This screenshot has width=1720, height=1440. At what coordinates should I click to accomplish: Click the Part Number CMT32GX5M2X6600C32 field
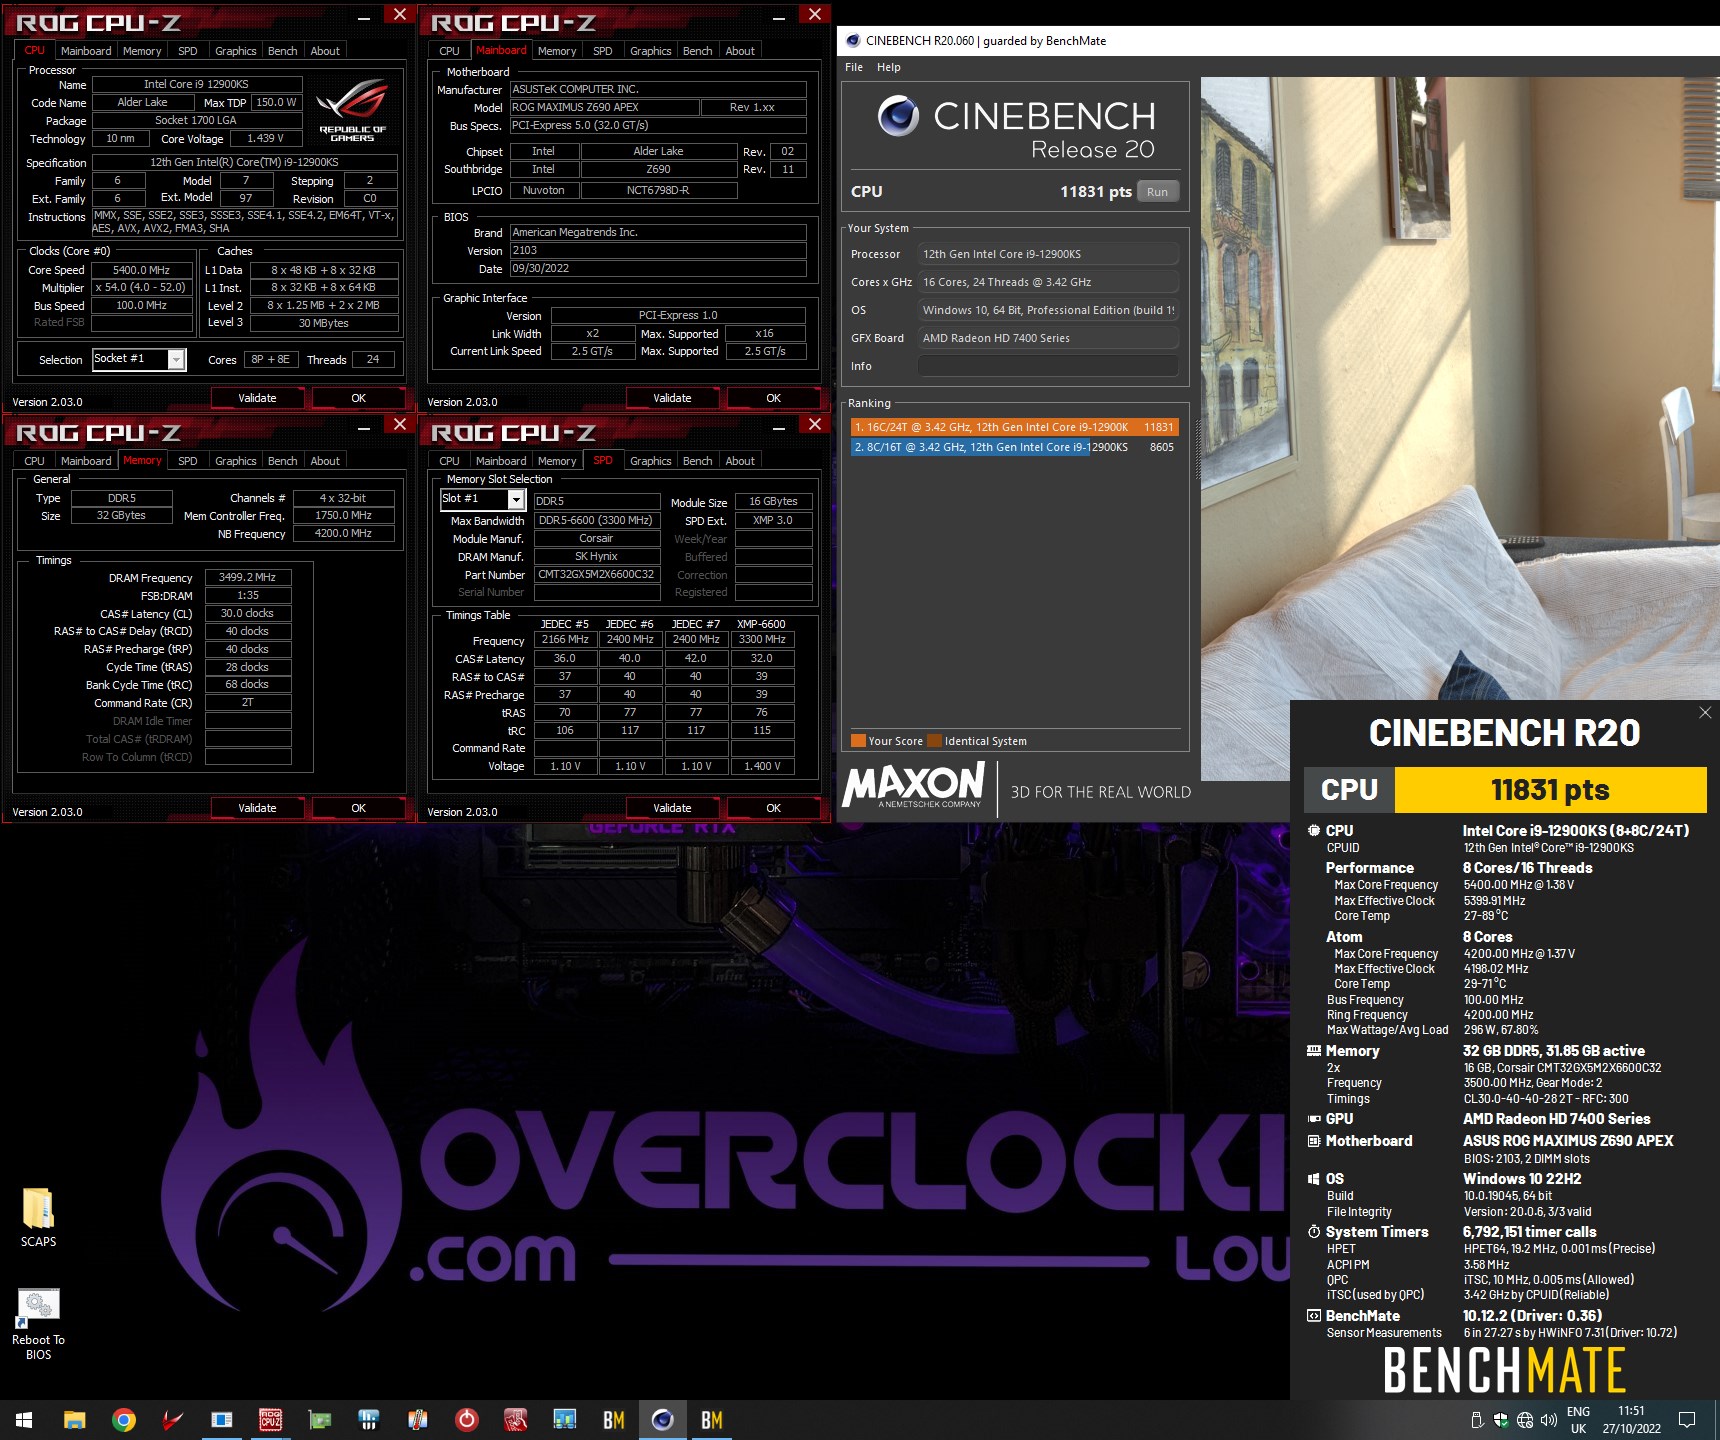click(x=596, y=574)
